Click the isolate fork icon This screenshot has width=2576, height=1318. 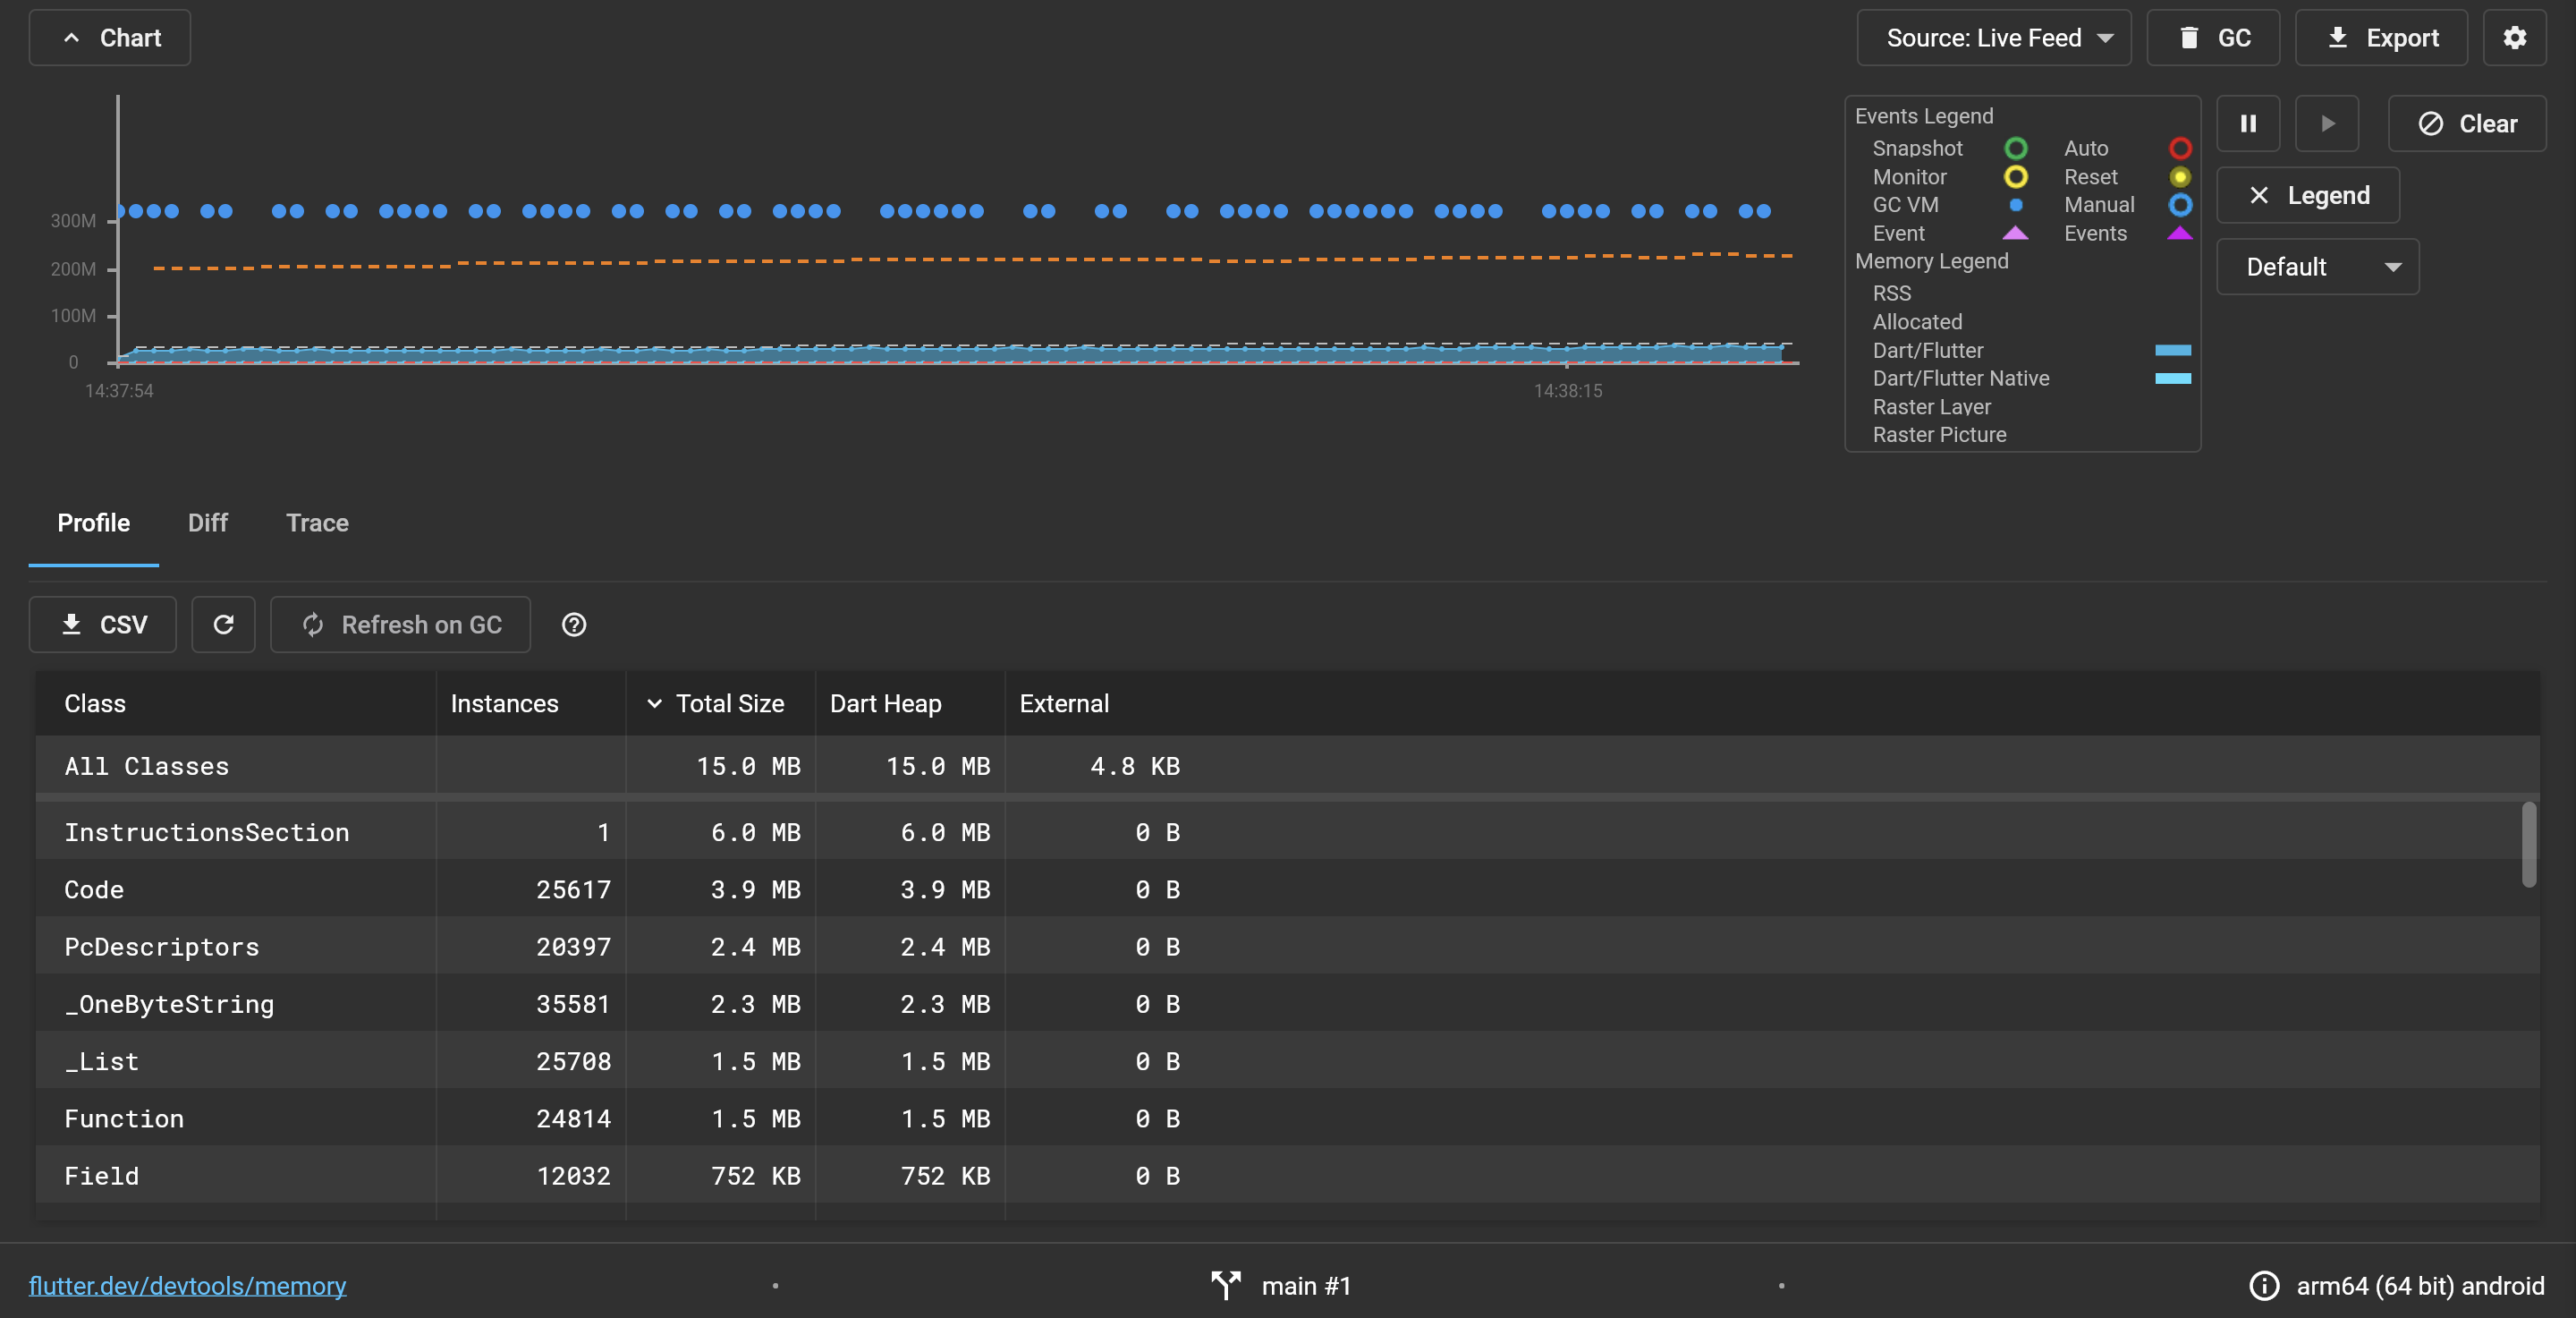[x=1225, y=1286]
